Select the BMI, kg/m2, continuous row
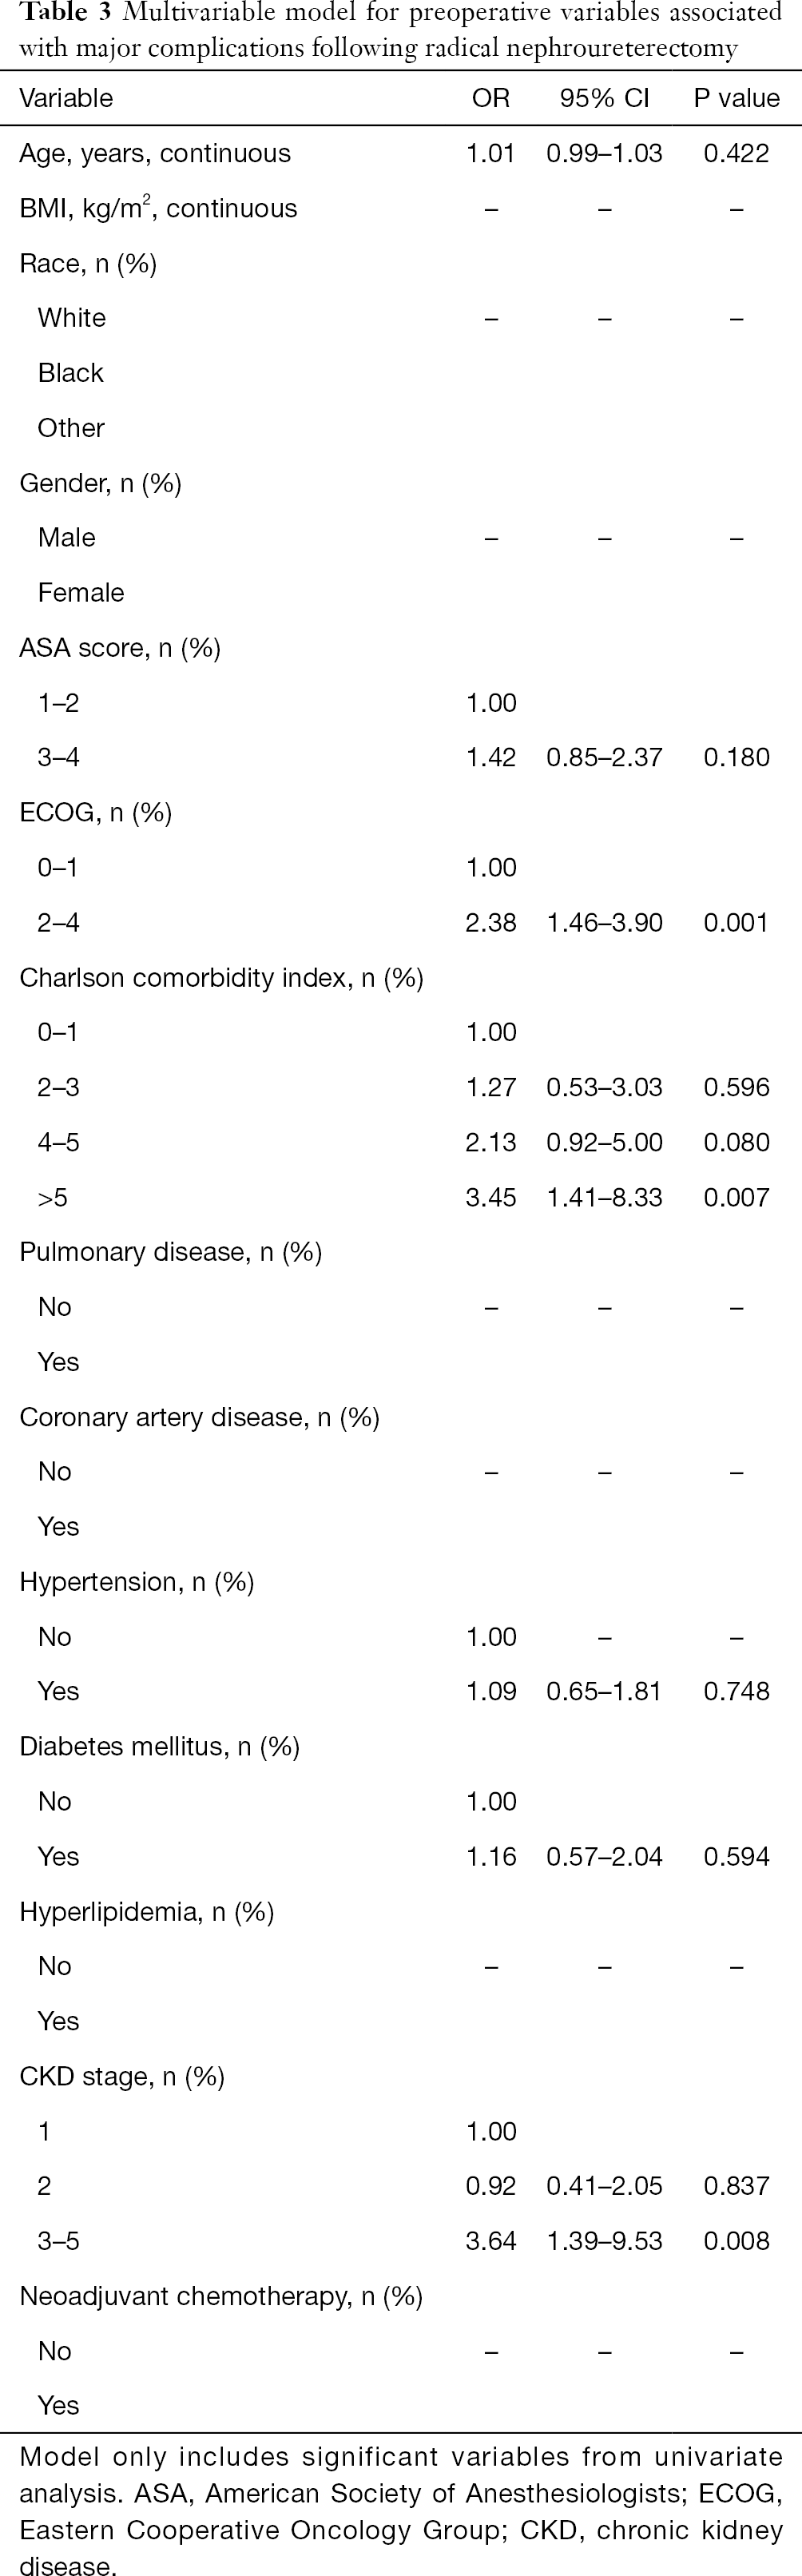Viewport: 802px width, 2576px height. [401, 208]
